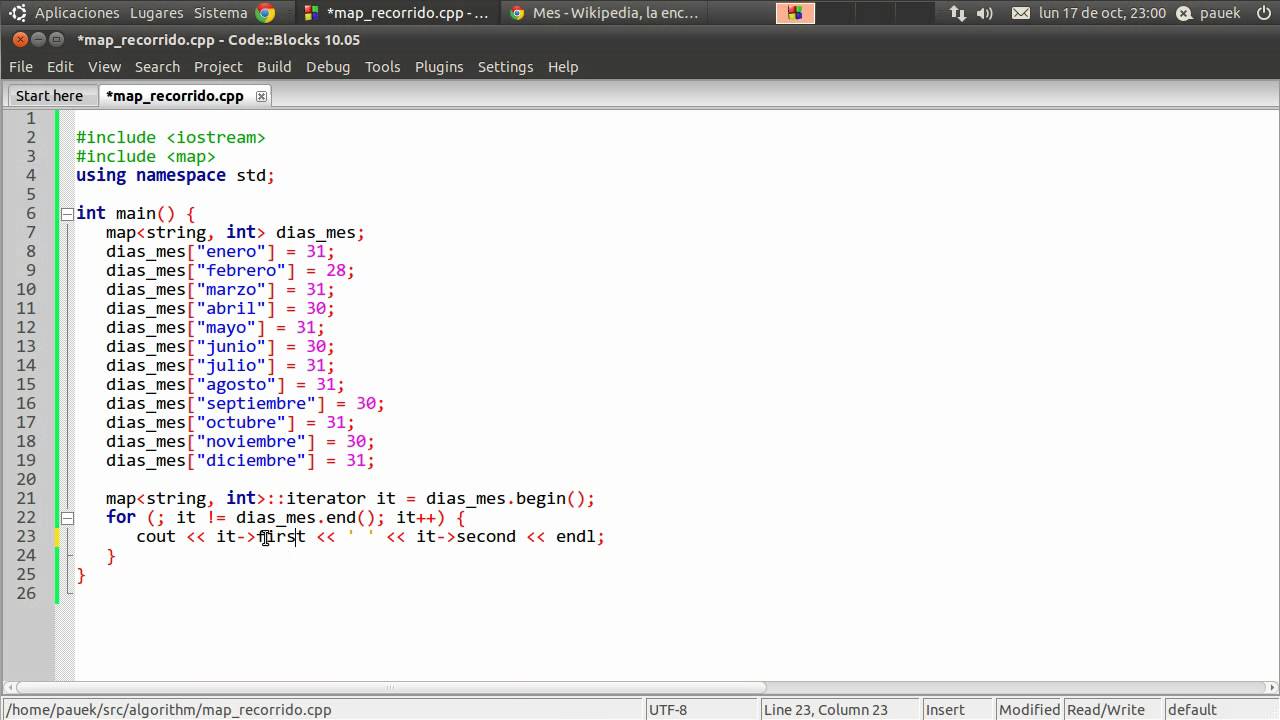Viewport: 1280px width, 720px height.
Task: Click on "using namespace std;" line
Action: [175, 175]
